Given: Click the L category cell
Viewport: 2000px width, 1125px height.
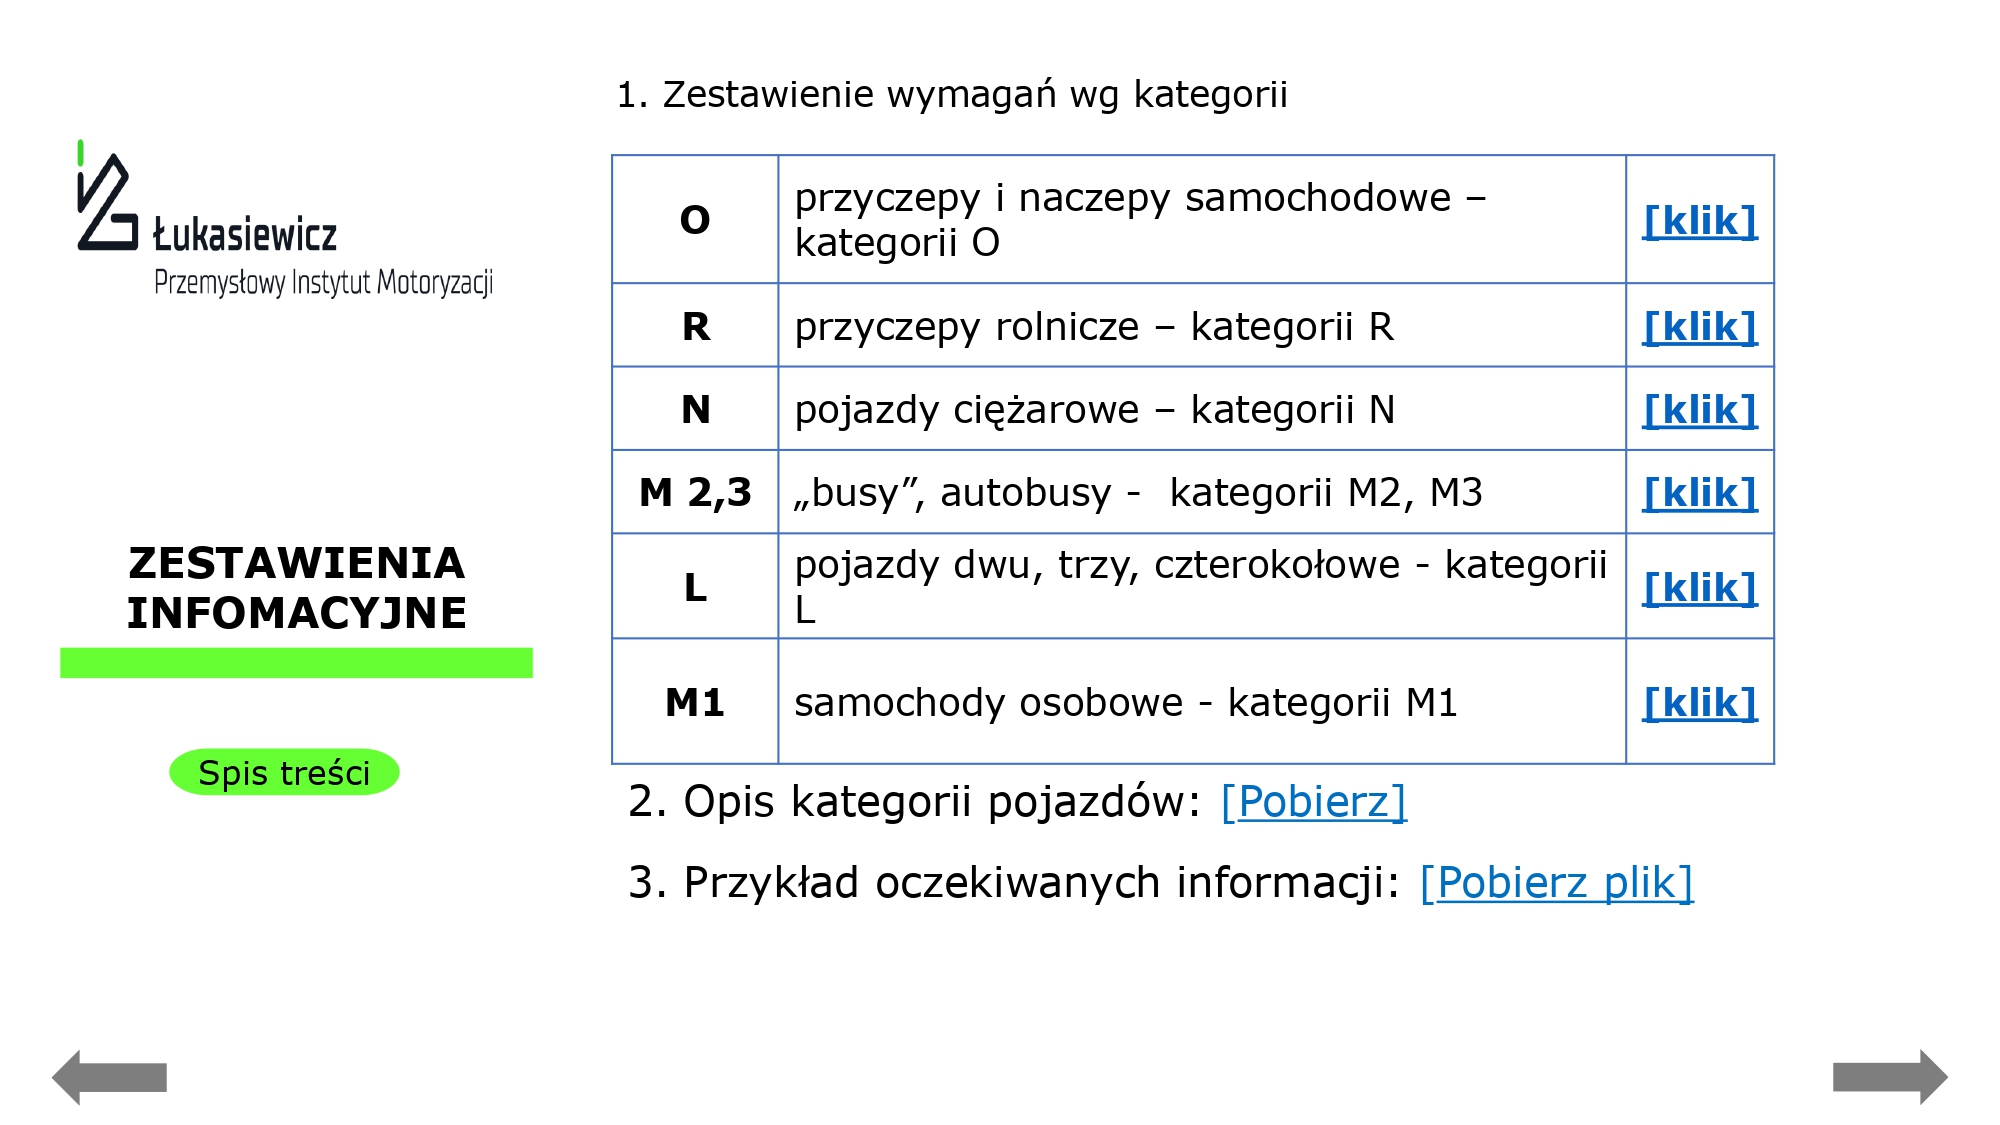Looking at the screenshot, I should click(x=695, y=587).
